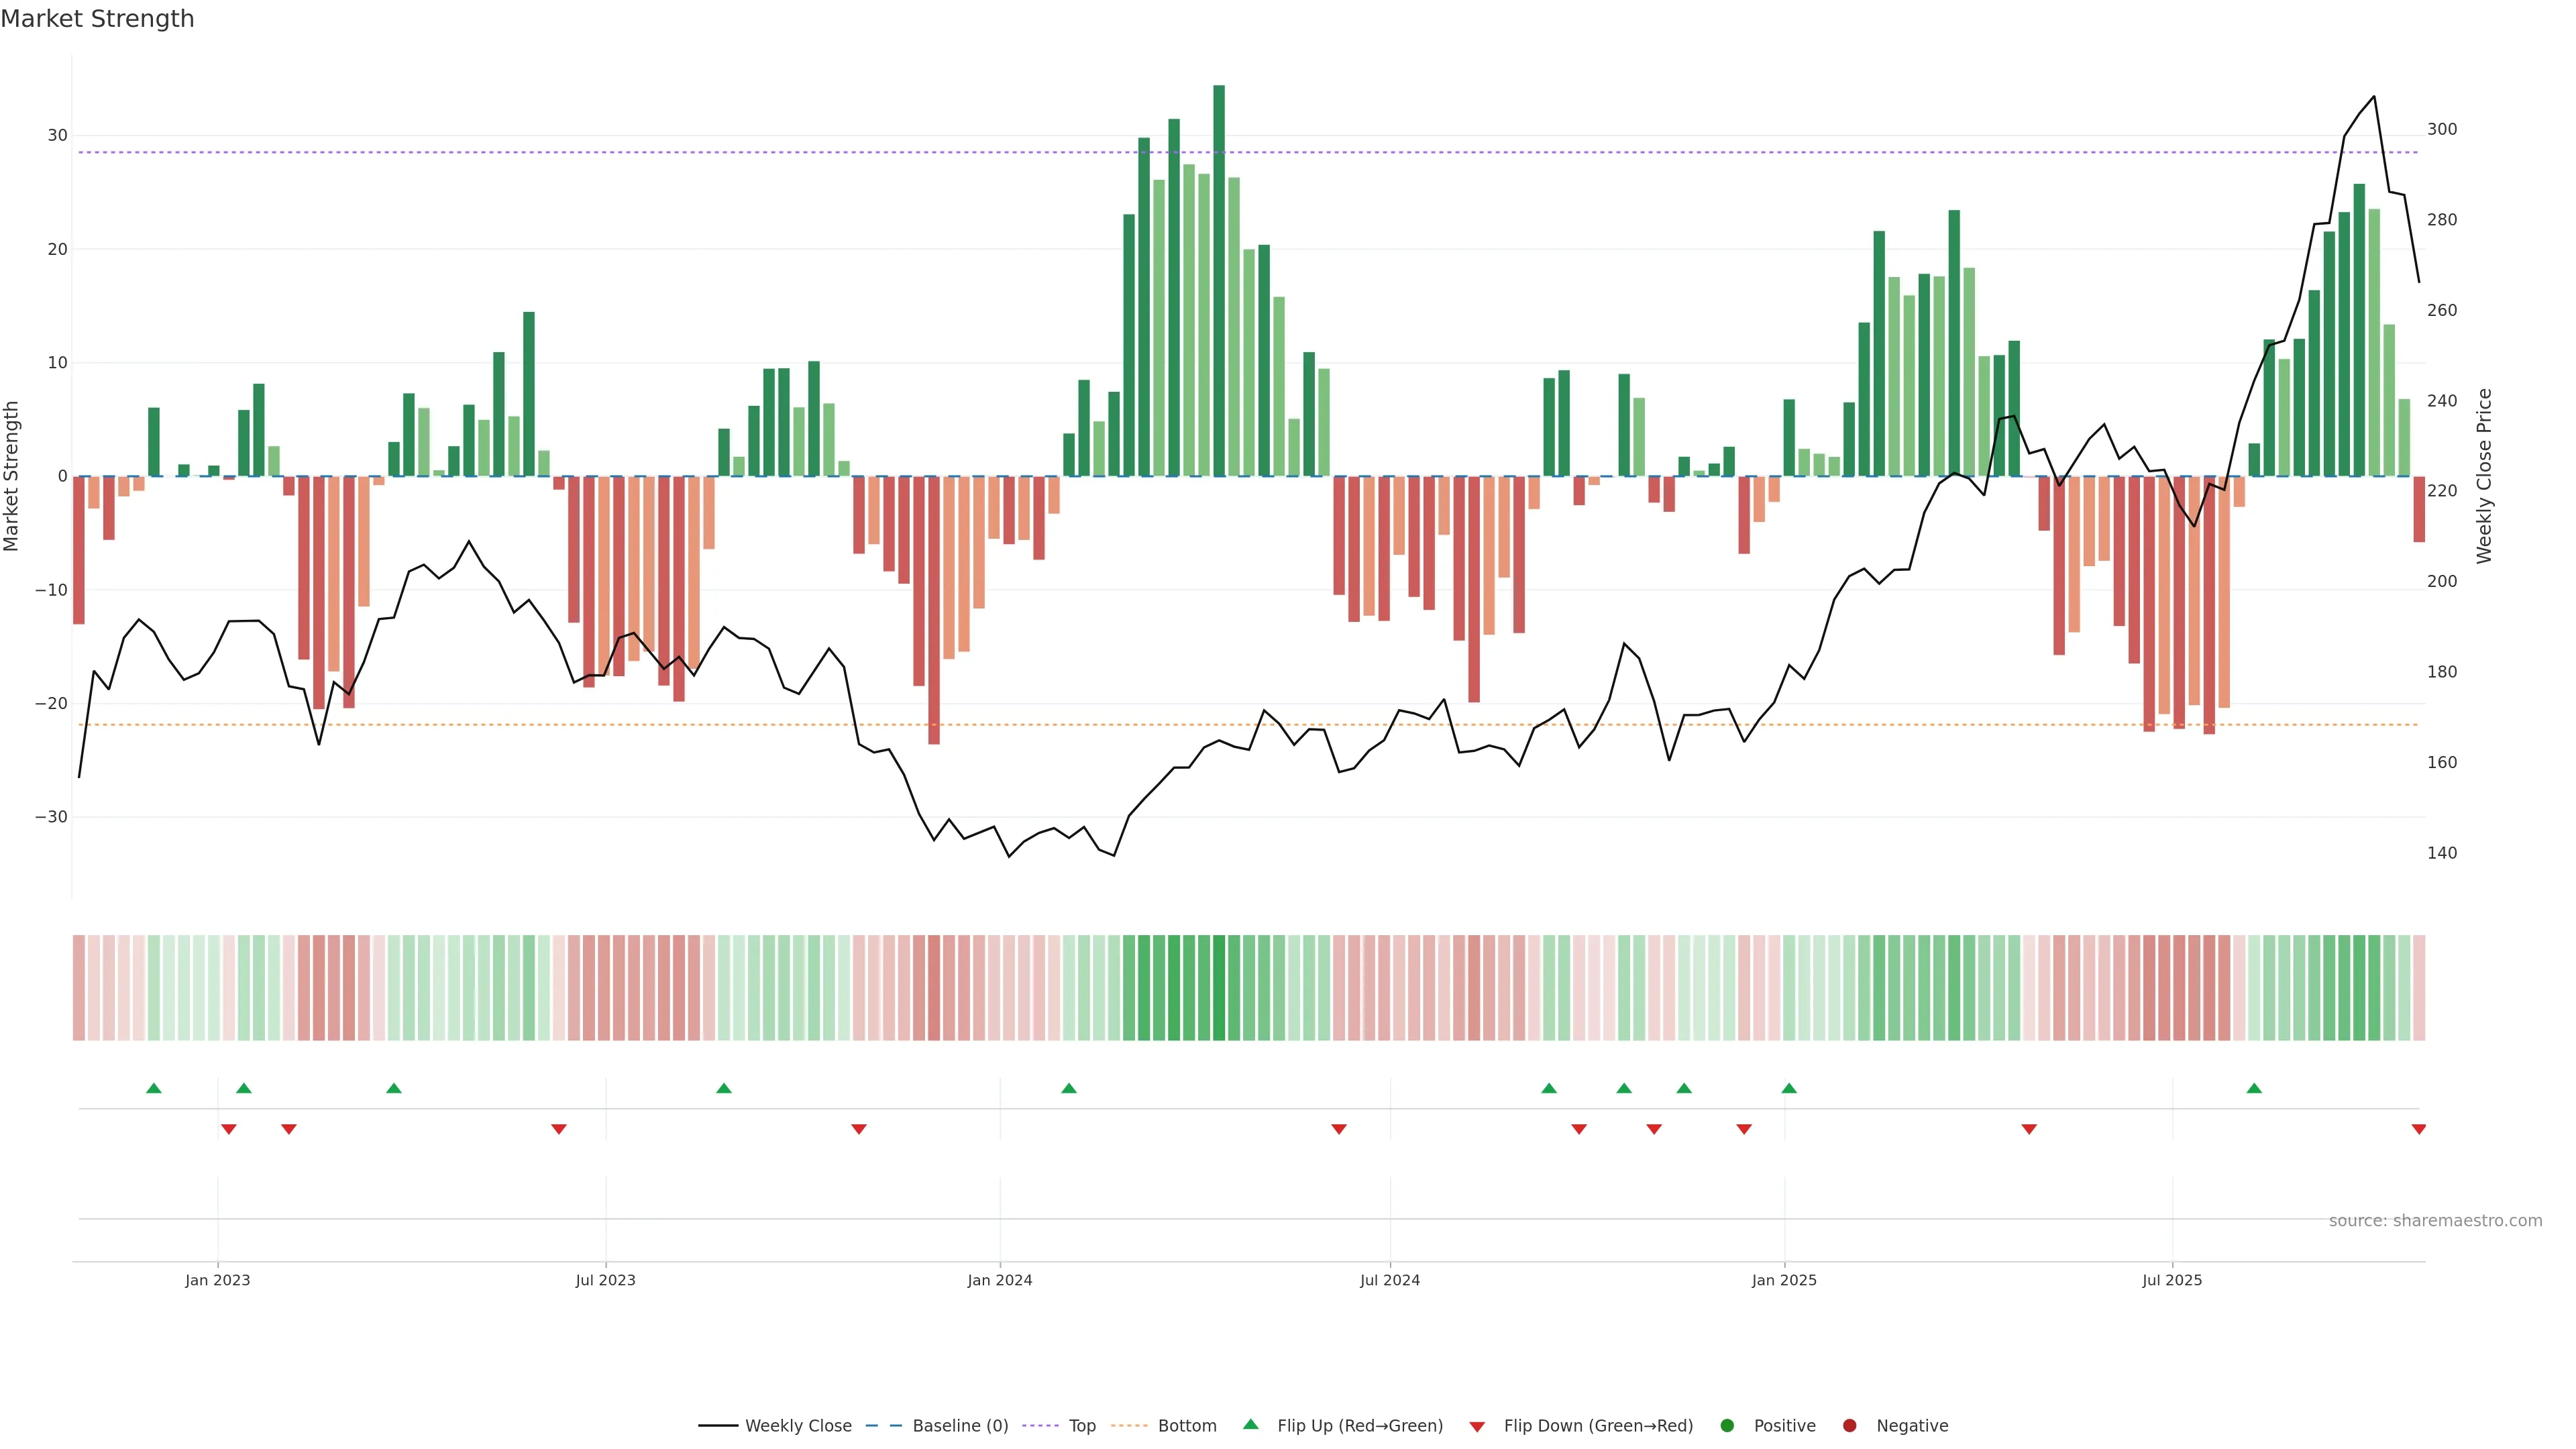Click the dark red Negative legend dot
The width and height of the screenshot is (2576, 1449).
click(1849, 1426)
